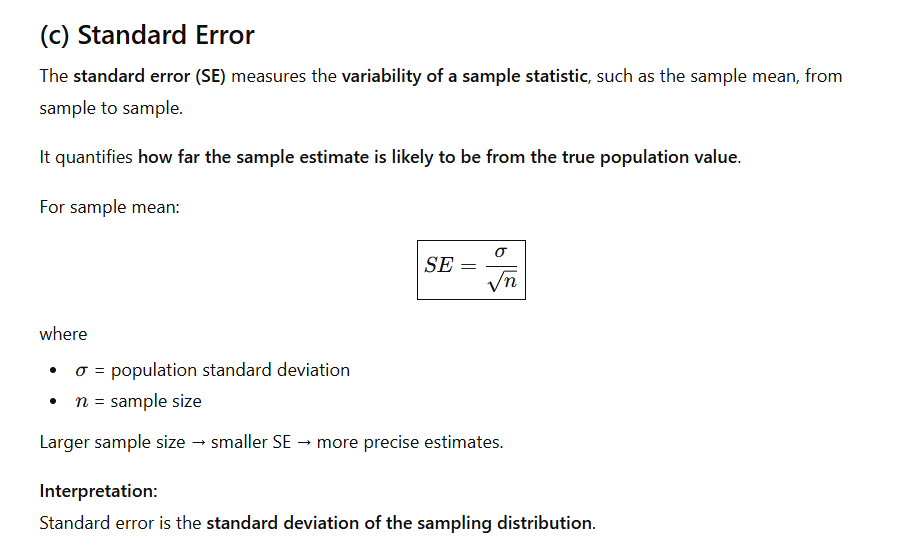913x557 pixels.
Task: Click the words "sample to sample."
Action: tap(111, 108)
